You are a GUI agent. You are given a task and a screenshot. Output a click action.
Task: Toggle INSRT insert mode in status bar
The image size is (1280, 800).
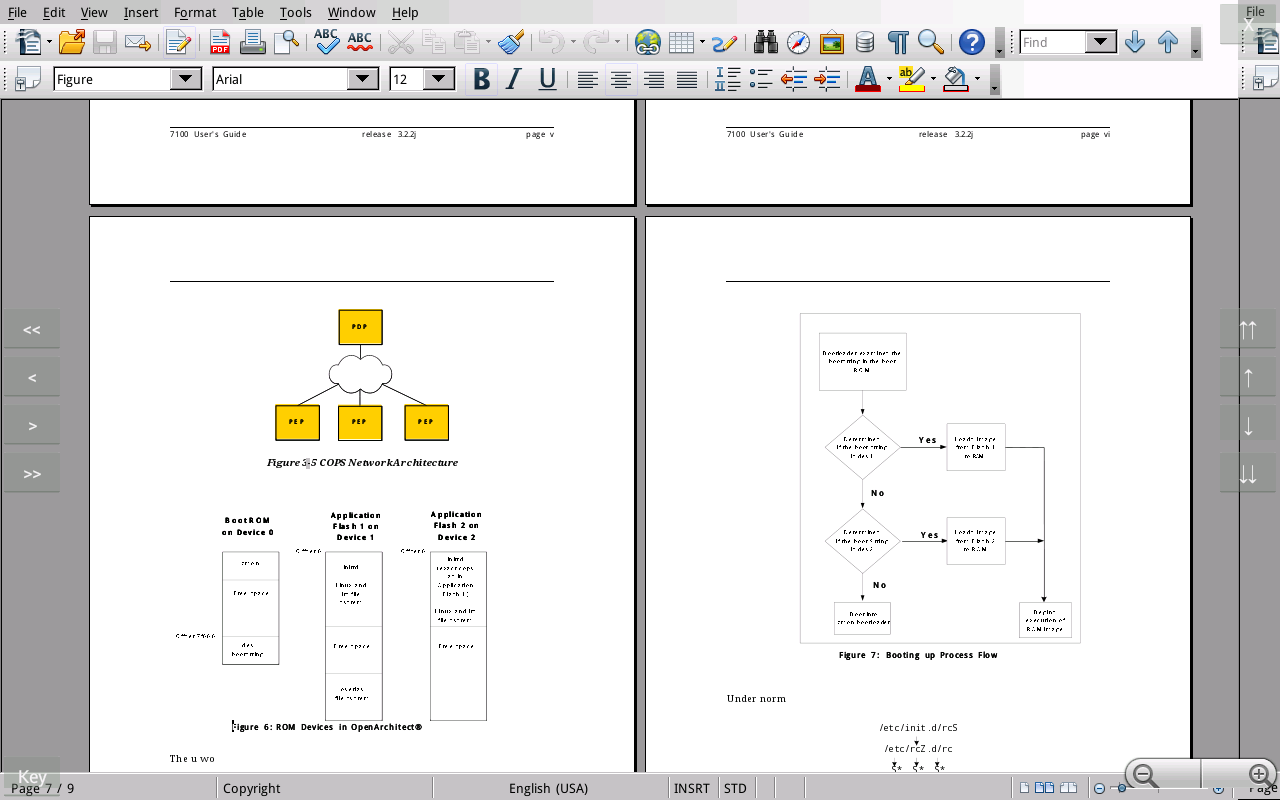point(692,788)
